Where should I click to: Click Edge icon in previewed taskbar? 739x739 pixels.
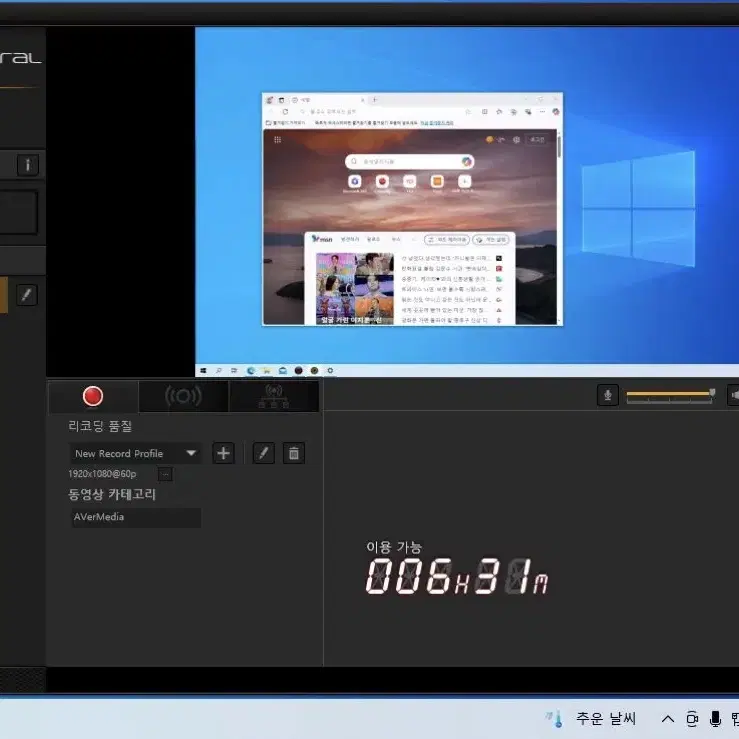[251, 371]
